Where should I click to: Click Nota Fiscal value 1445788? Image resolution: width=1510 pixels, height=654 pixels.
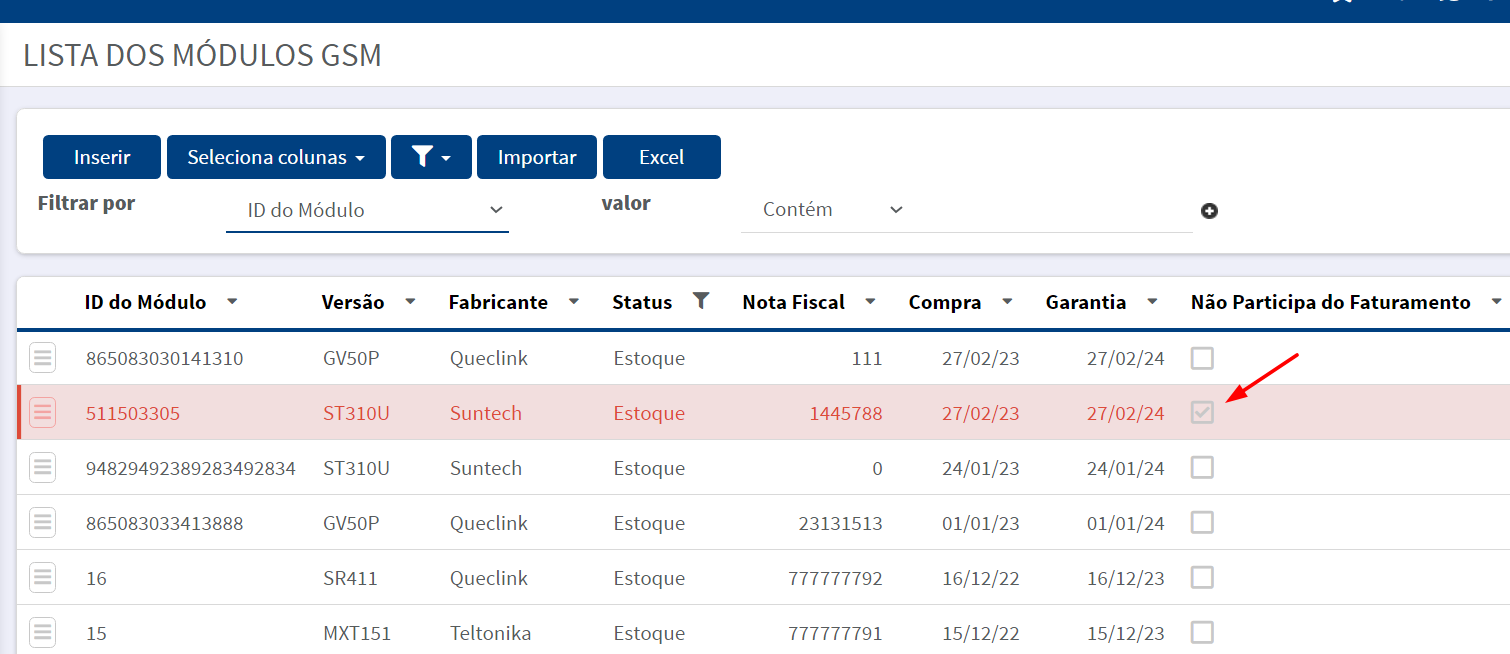tap(846, 413)
